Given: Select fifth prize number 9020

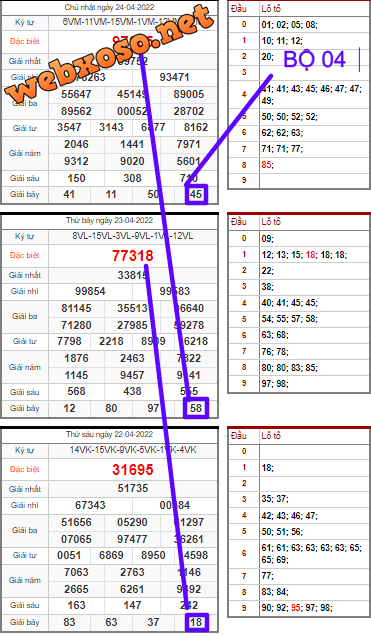Looking at the screenshot, I should click(132, 161).
